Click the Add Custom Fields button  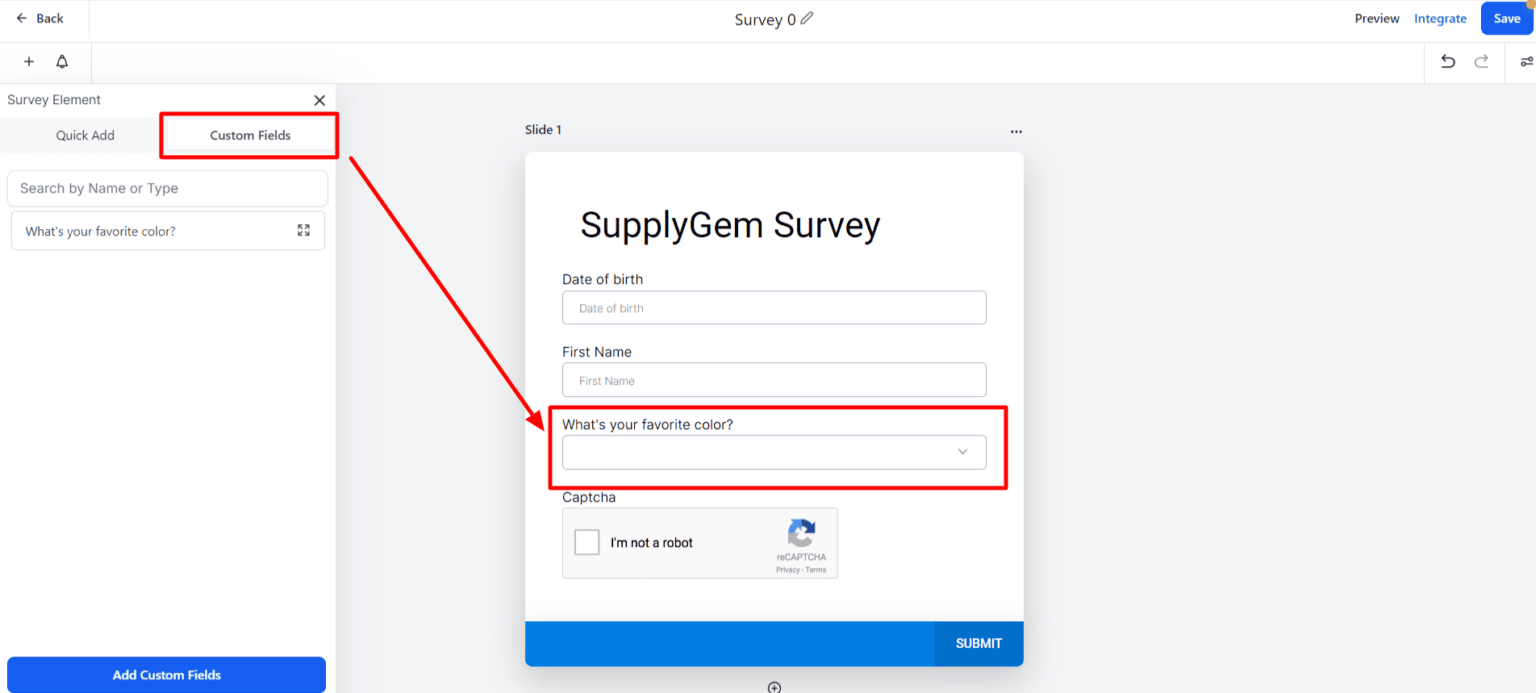coord(166,674)
